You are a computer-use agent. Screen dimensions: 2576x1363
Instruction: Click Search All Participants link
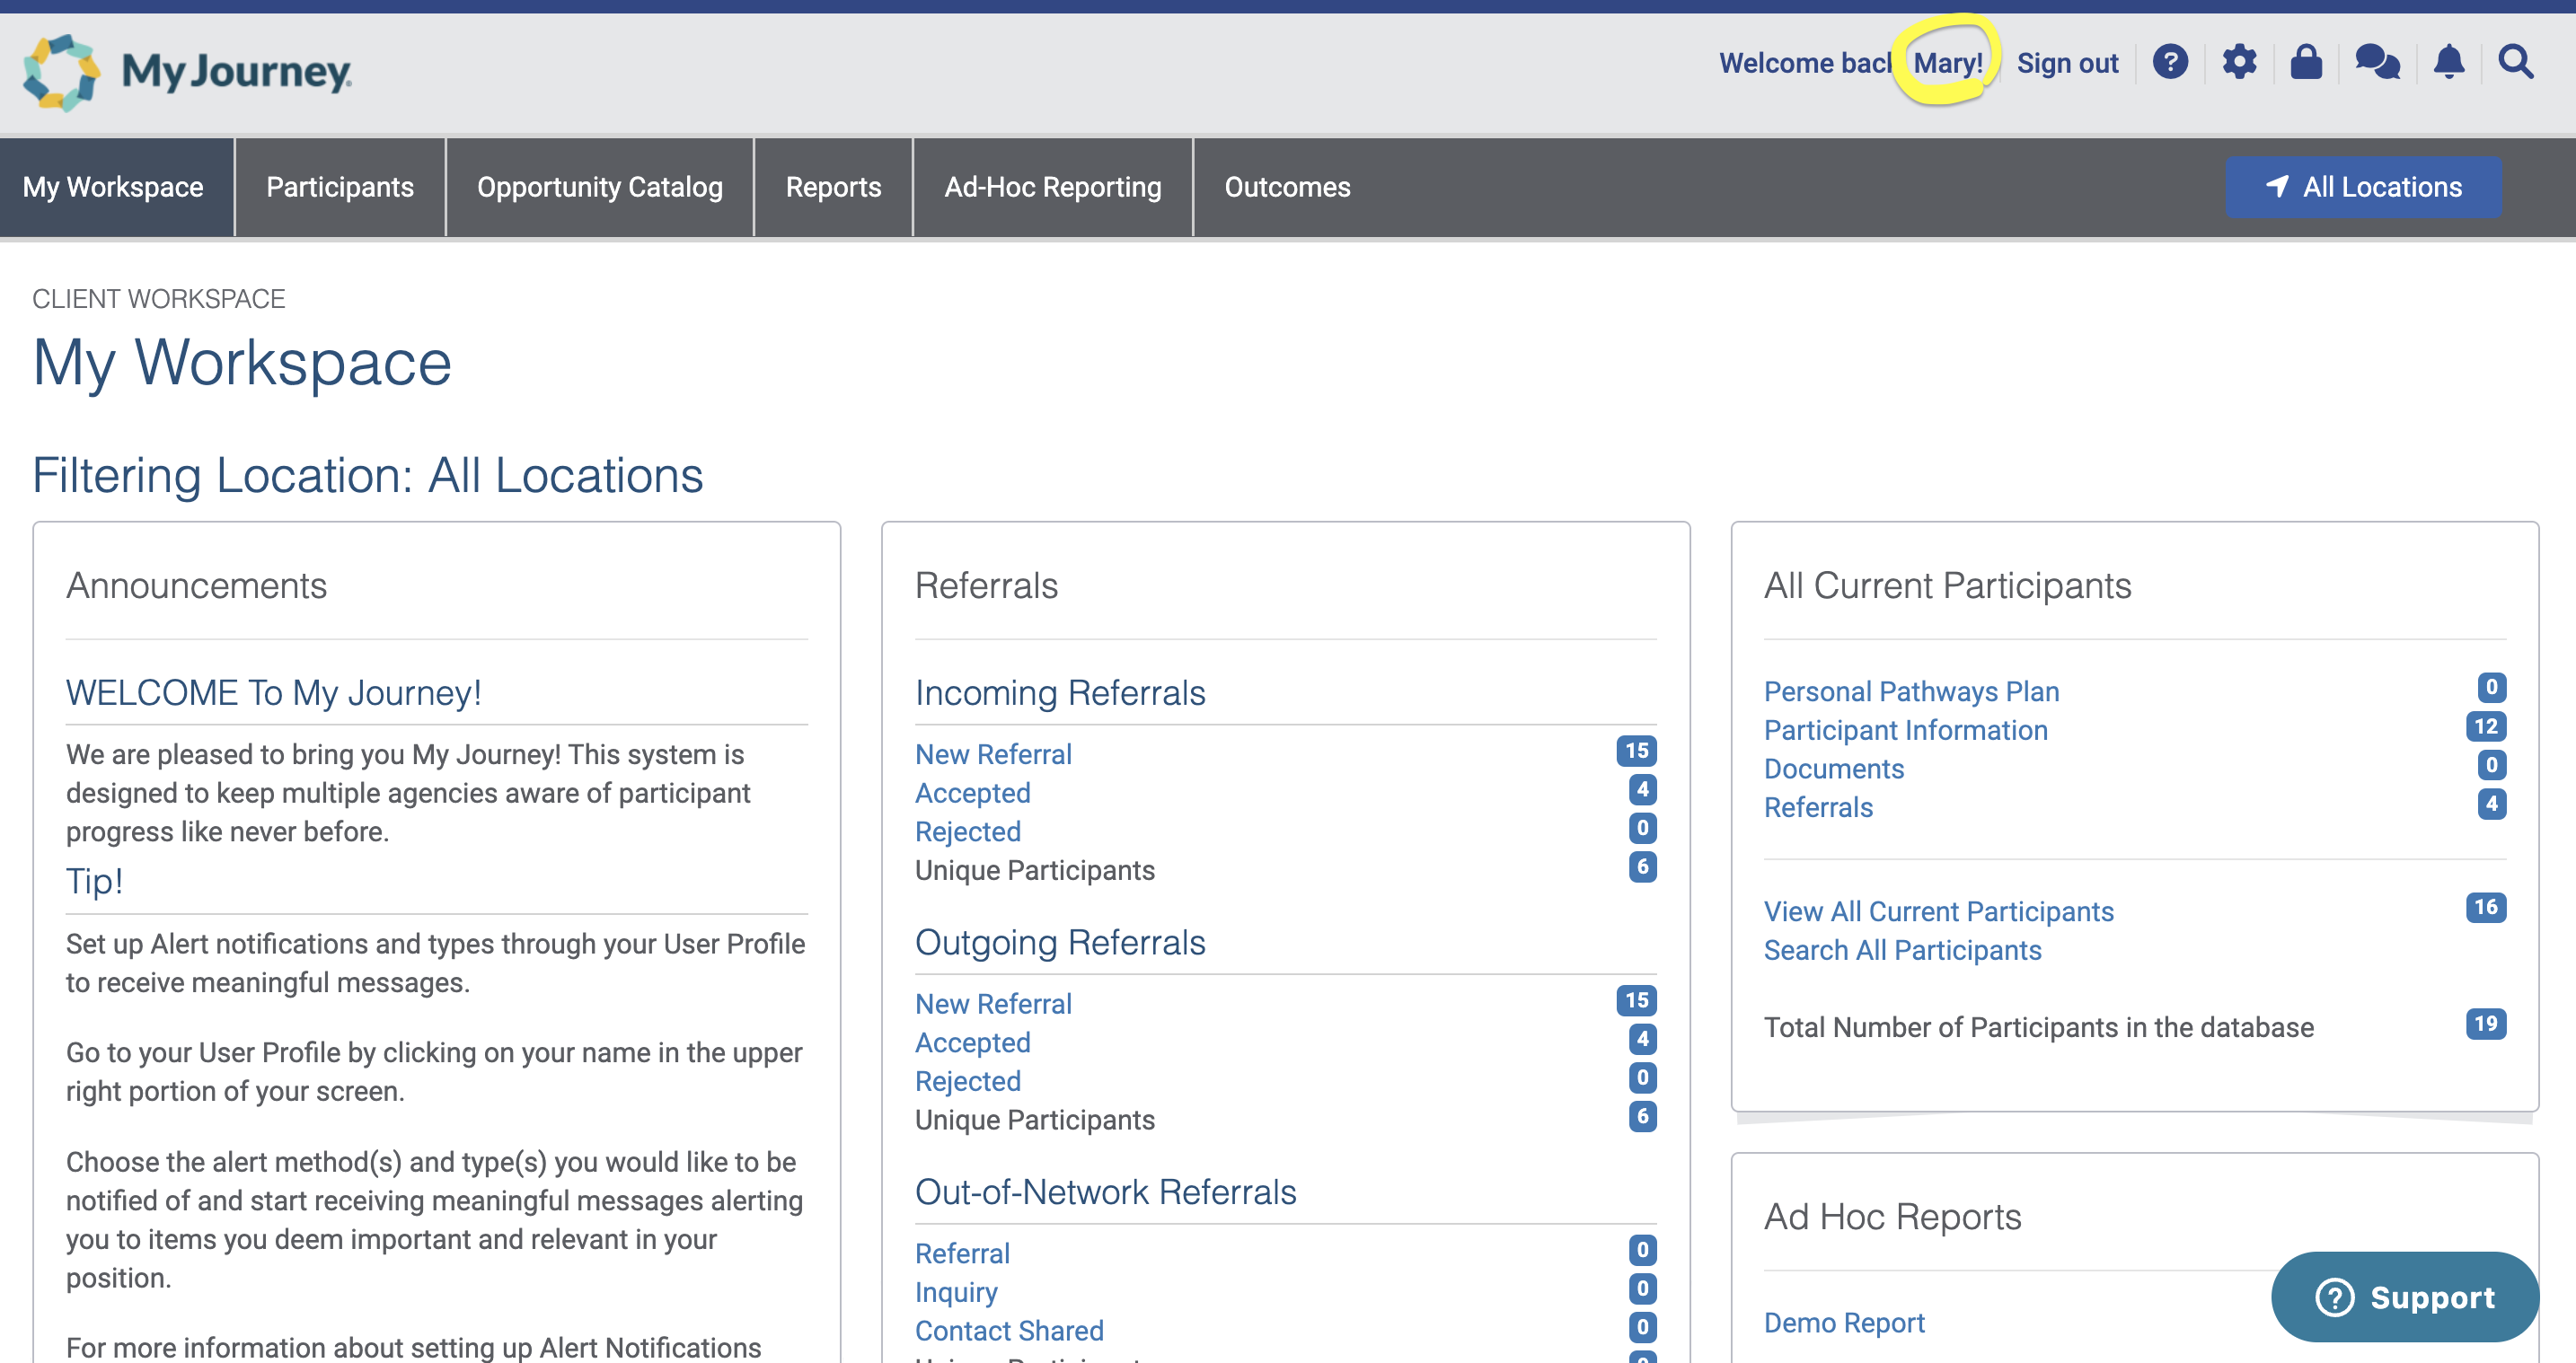pyautogui.click(x=1902, y=950)
